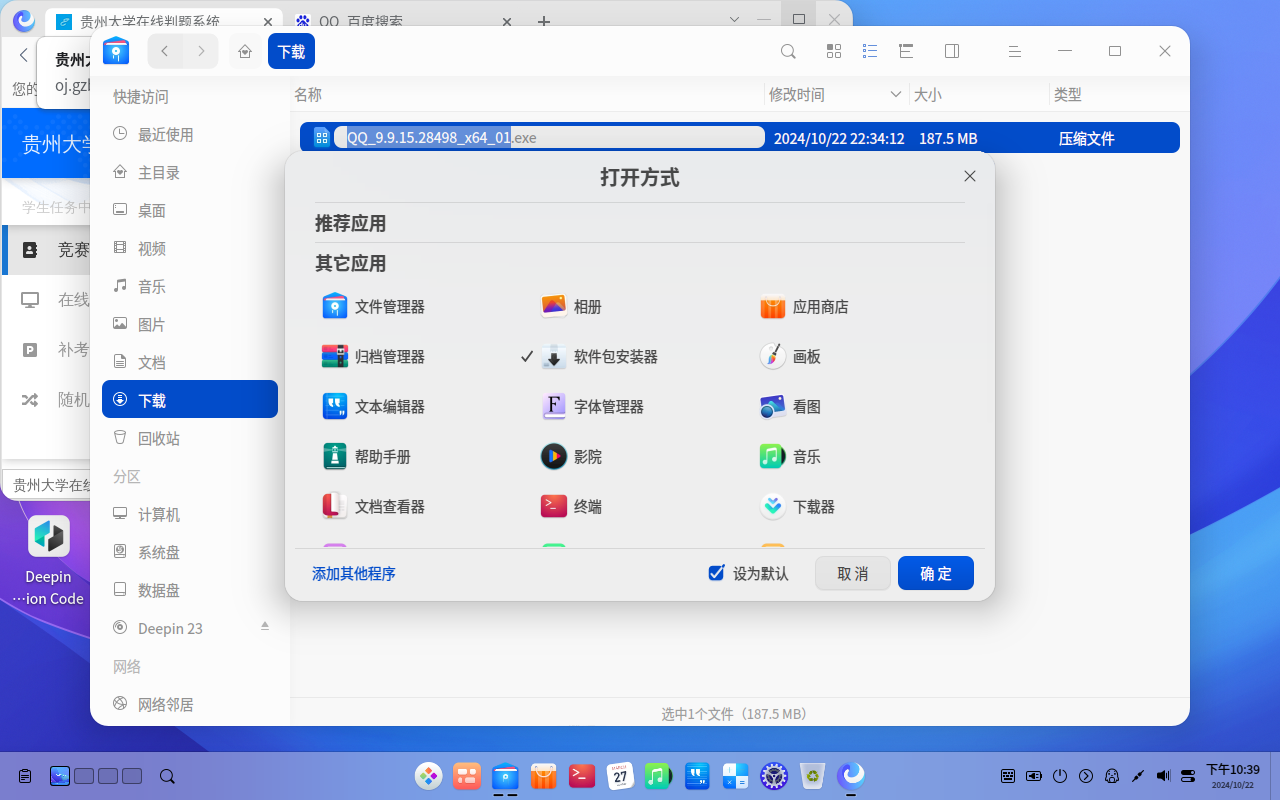Switch to tree view in file manager
This screenshot has height=800, width=1280.
906,51
